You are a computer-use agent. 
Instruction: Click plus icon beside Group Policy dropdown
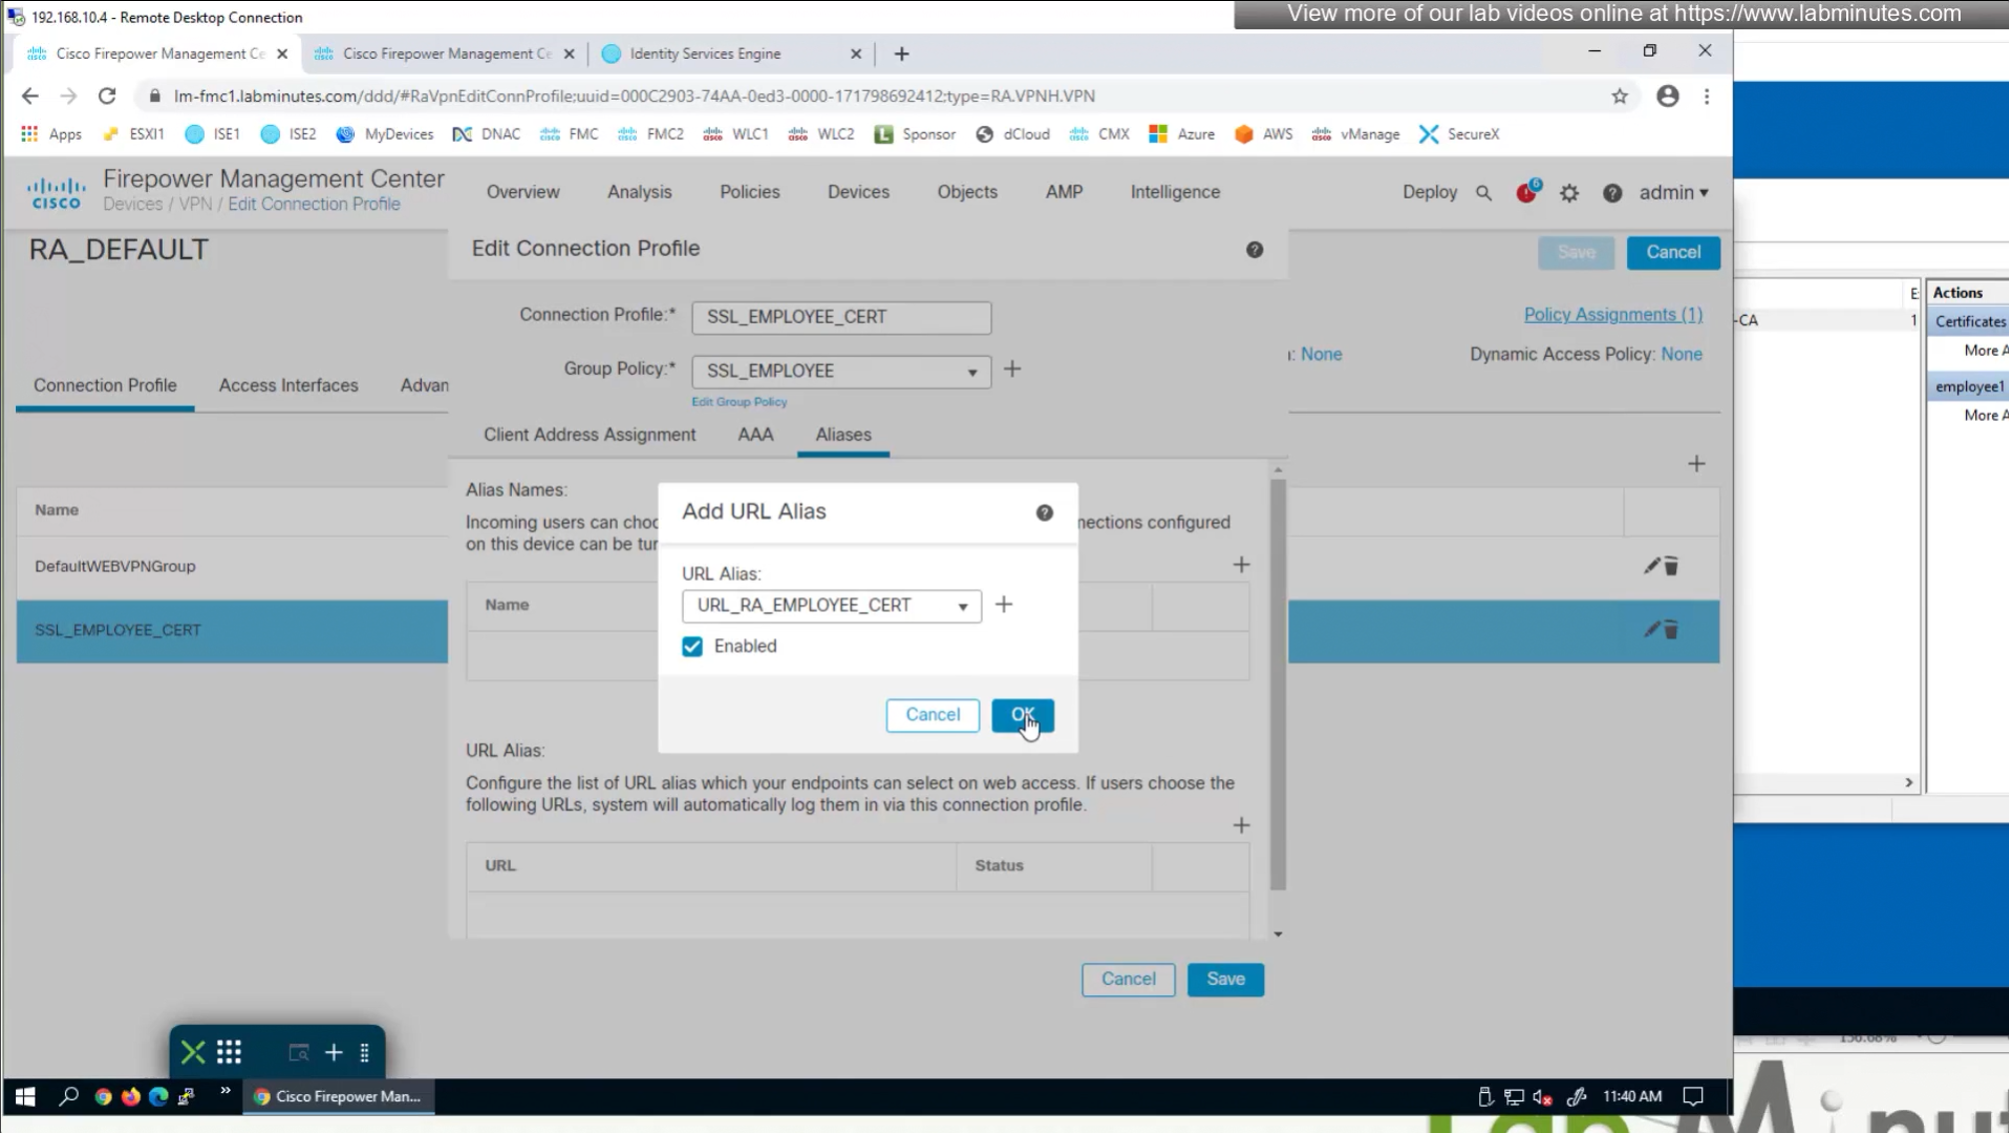pos(1012,370)
